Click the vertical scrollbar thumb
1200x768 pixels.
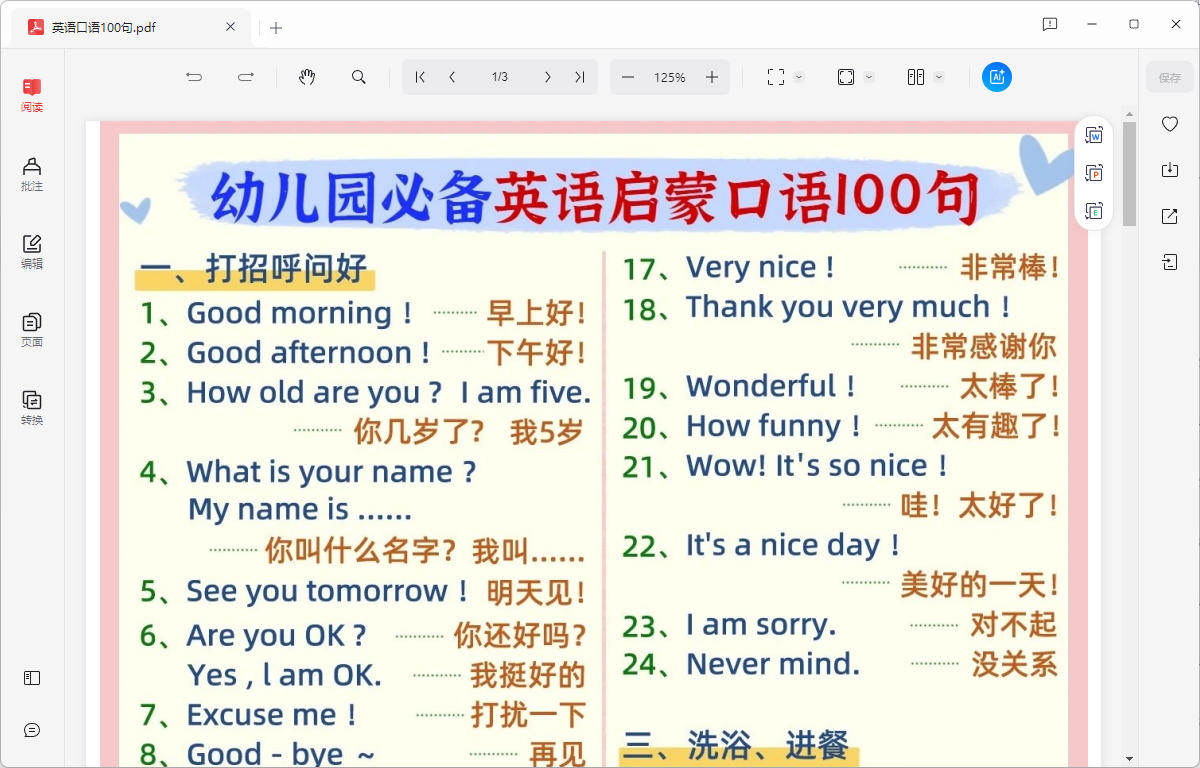point(1129,174)
